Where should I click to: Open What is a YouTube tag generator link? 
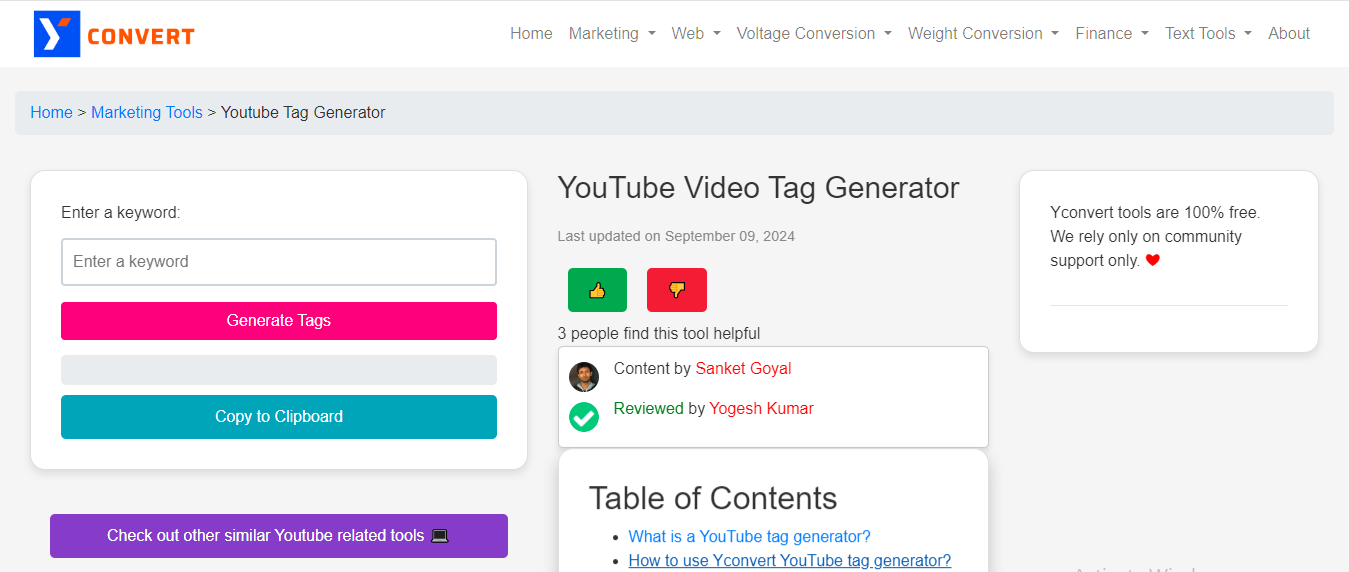pyautogui.click(x=749, y=536)
